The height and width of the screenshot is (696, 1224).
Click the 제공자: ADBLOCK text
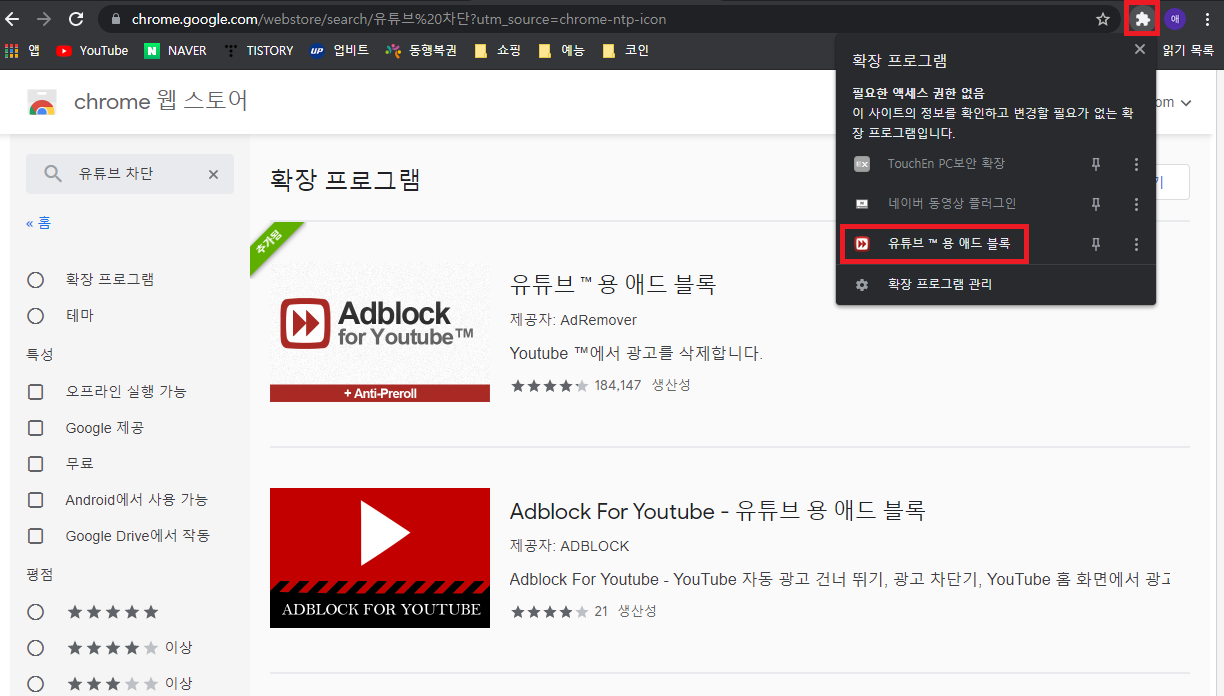pyautogui.click(x=570, y=546)
